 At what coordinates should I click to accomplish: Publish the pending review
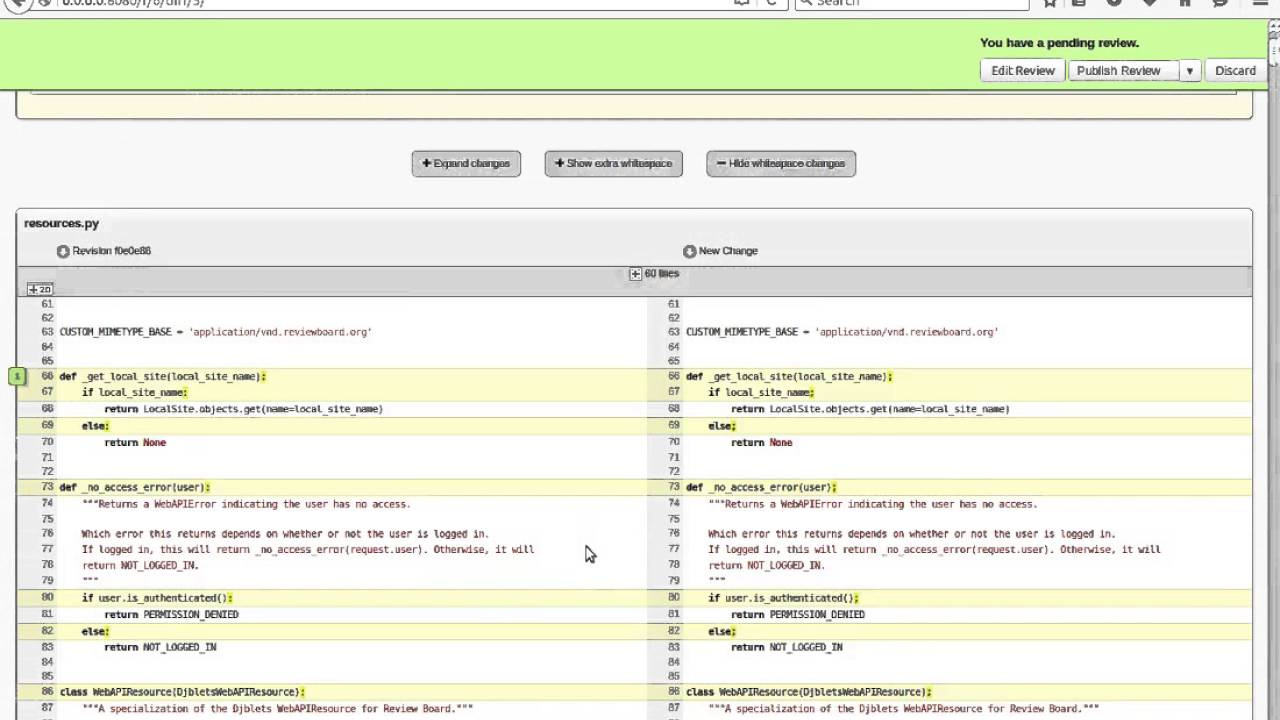click(1118, 70)
